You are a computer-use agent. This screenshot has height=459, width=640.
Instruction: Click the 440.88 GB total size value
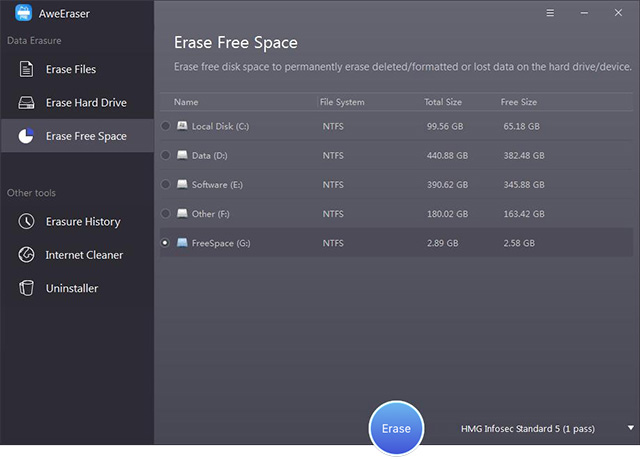pos(447,155)
